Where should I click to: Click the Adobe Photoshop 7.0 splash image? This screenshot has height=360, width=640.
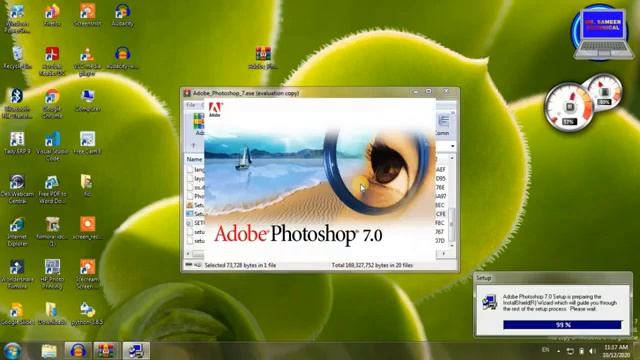coord(320,179)
